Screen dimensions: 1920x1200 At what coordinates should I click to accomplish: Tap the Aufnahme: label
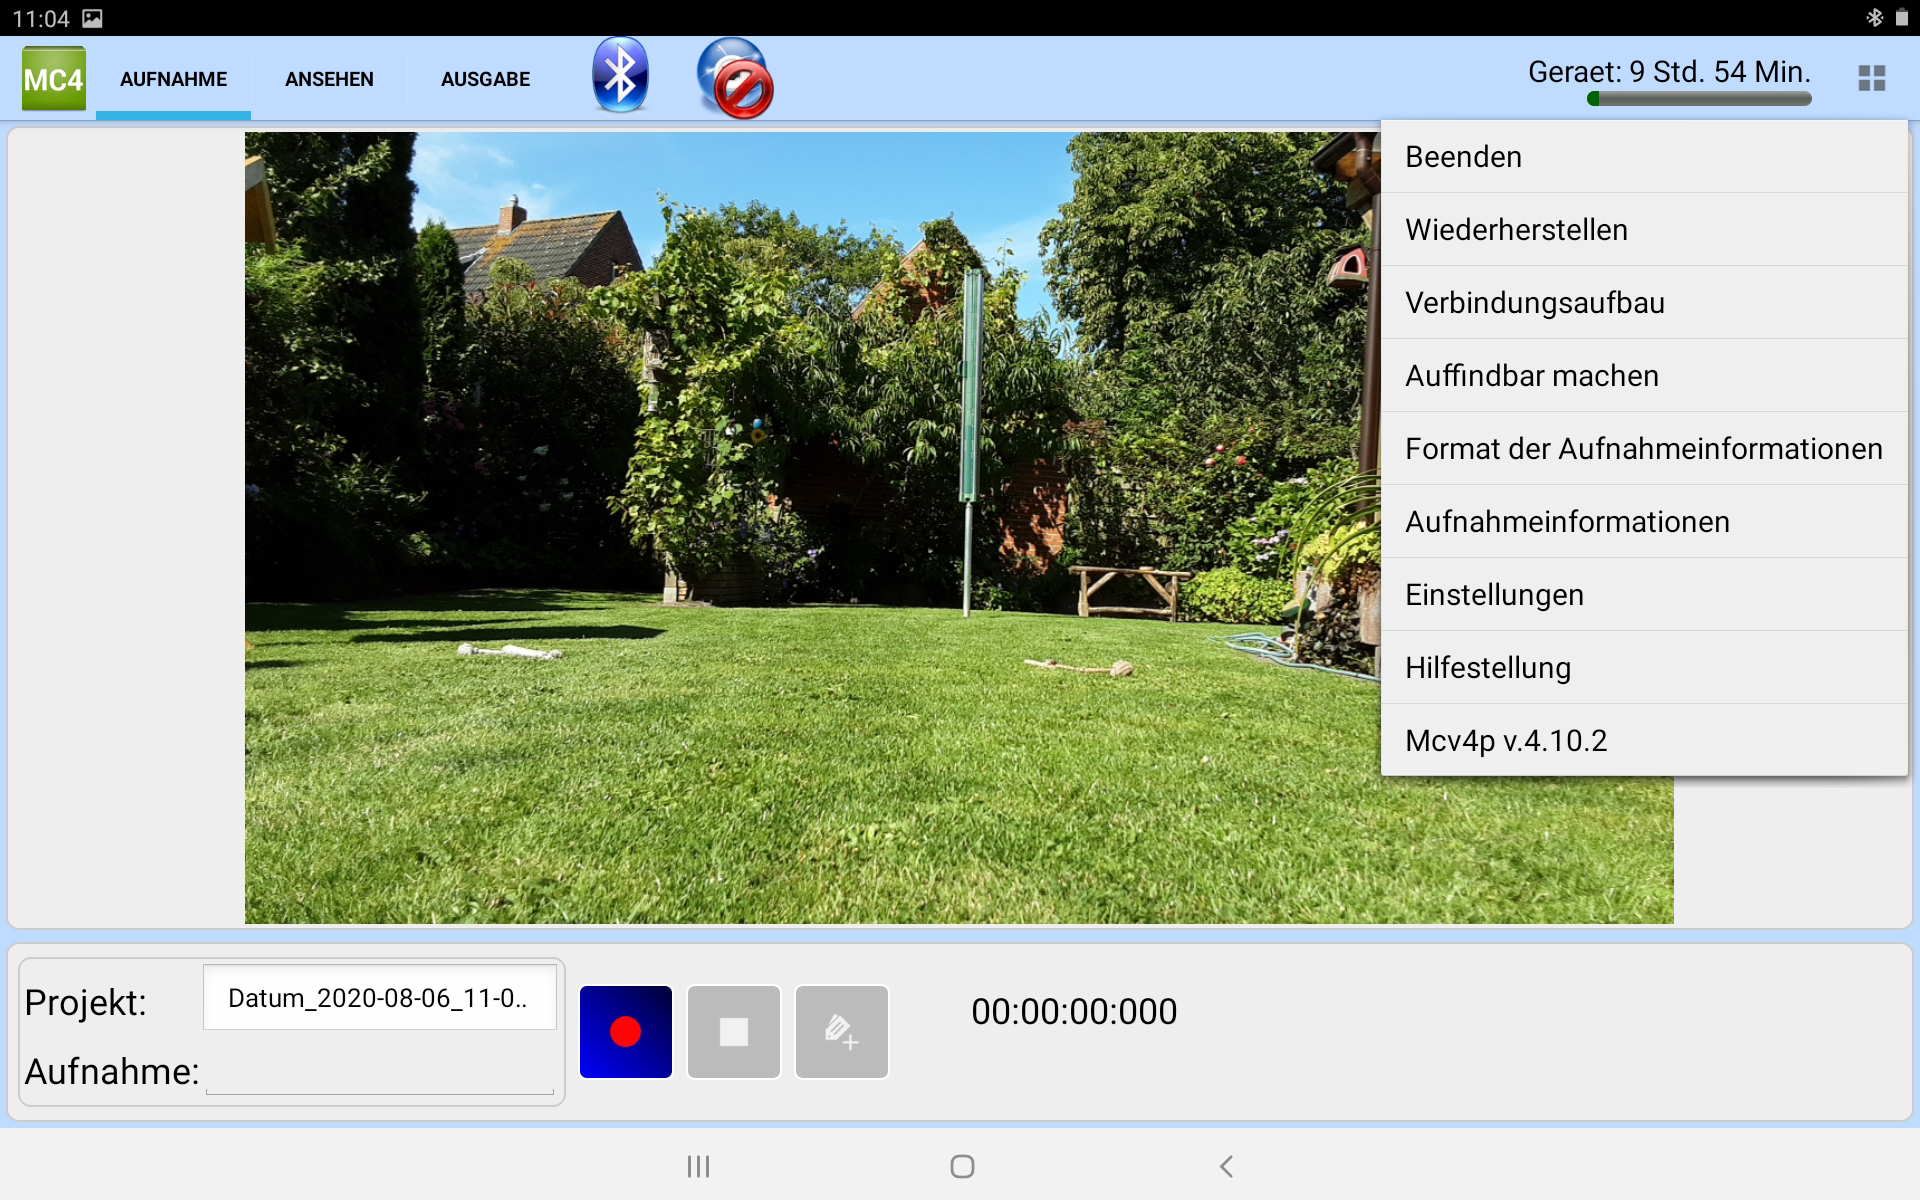coord(112,1072)
